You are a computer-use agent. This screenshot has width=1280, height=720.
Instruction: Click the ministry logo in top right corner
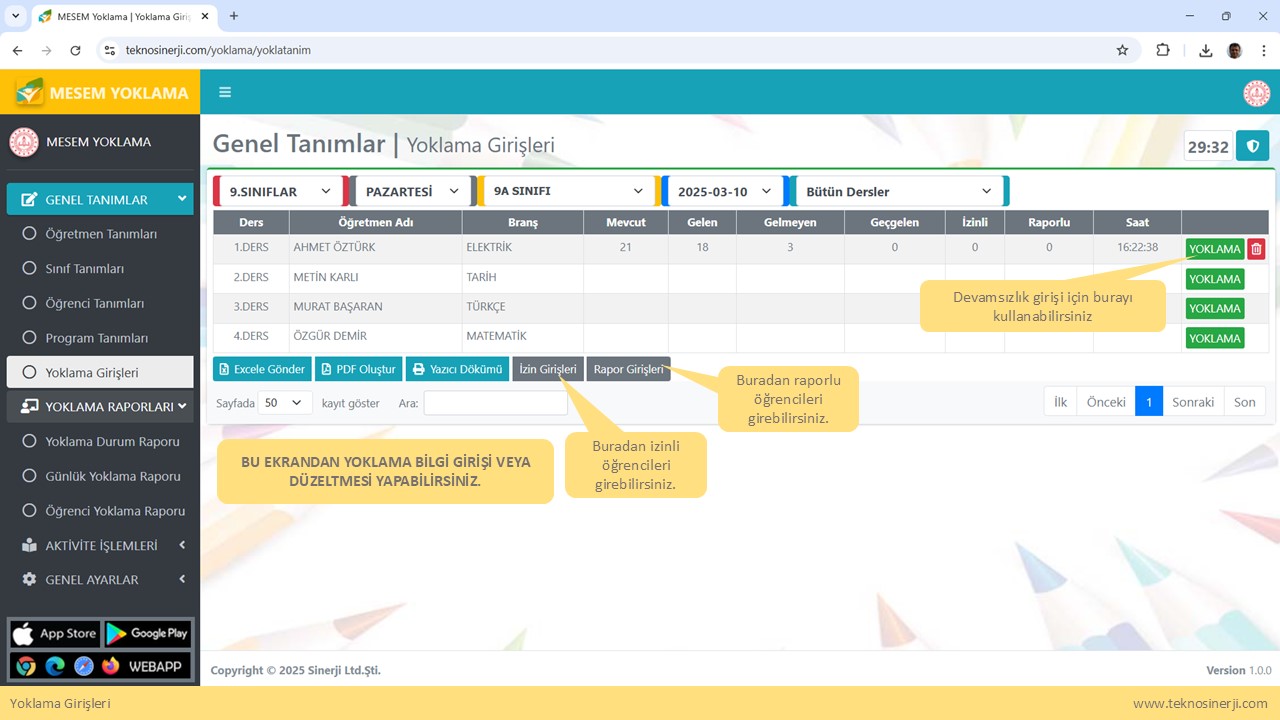pos(1256,93)
